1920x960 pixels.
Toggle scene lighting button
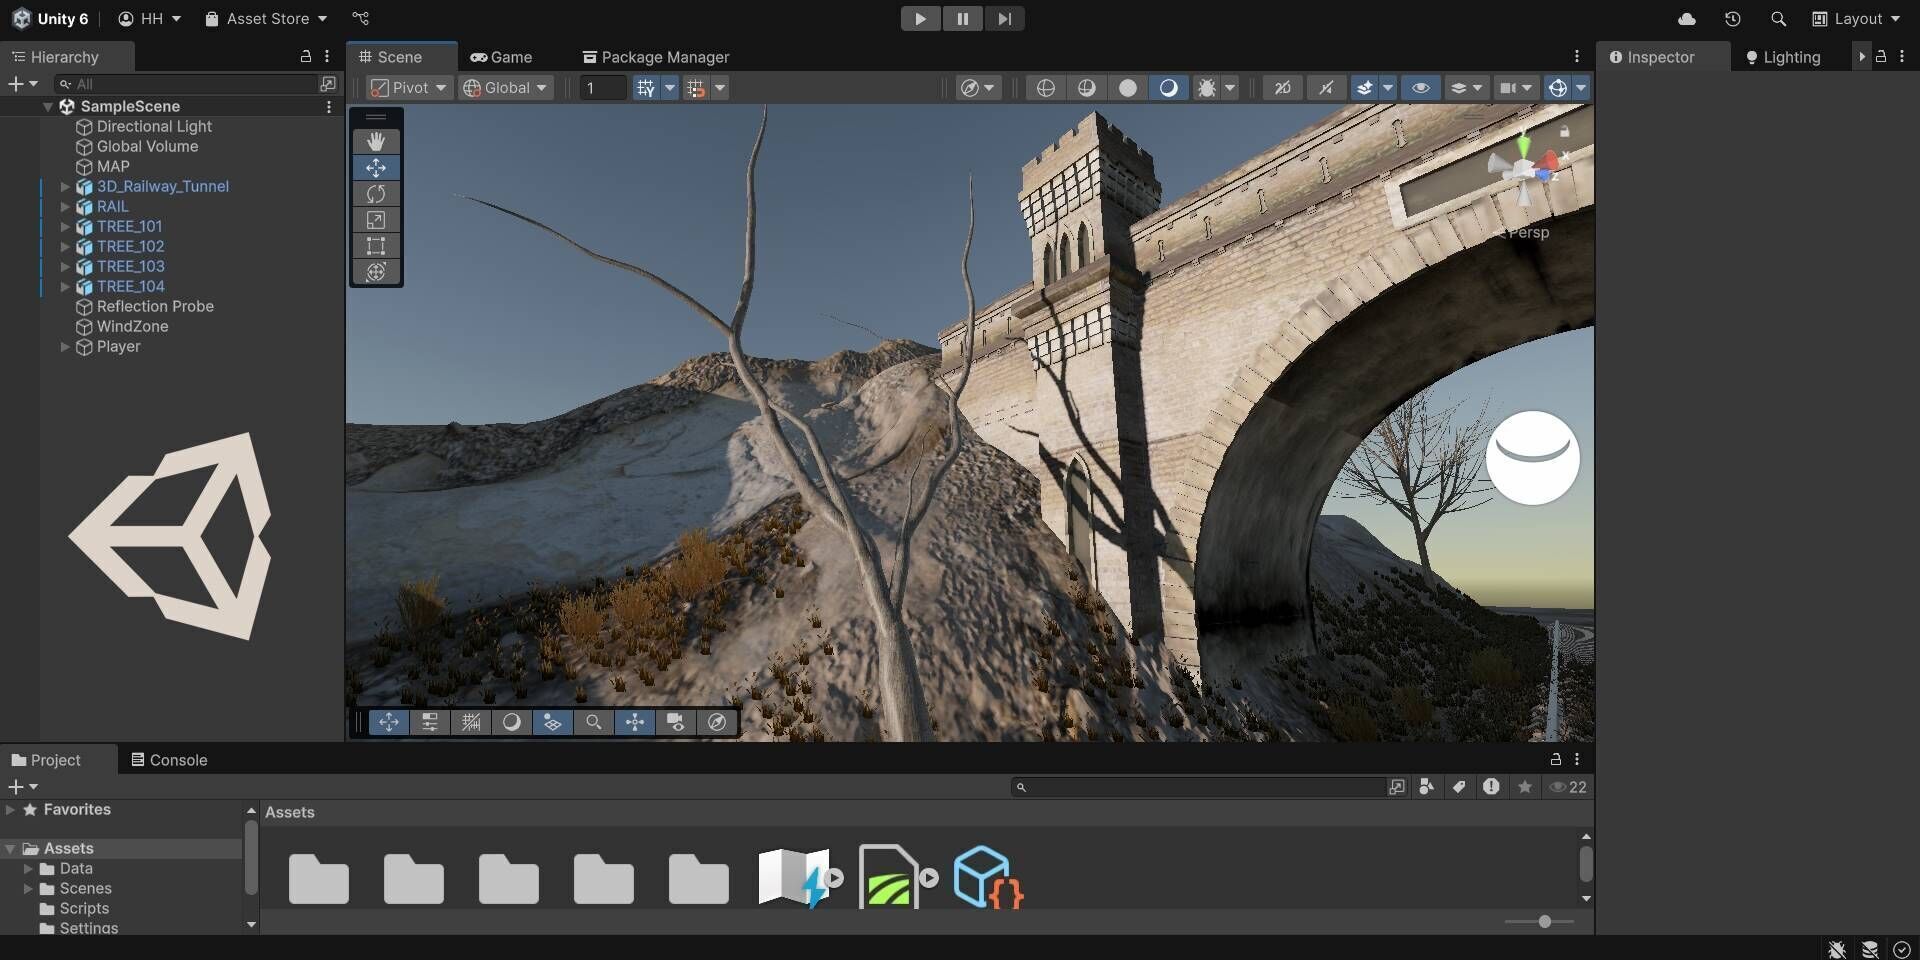point(1326,88)
